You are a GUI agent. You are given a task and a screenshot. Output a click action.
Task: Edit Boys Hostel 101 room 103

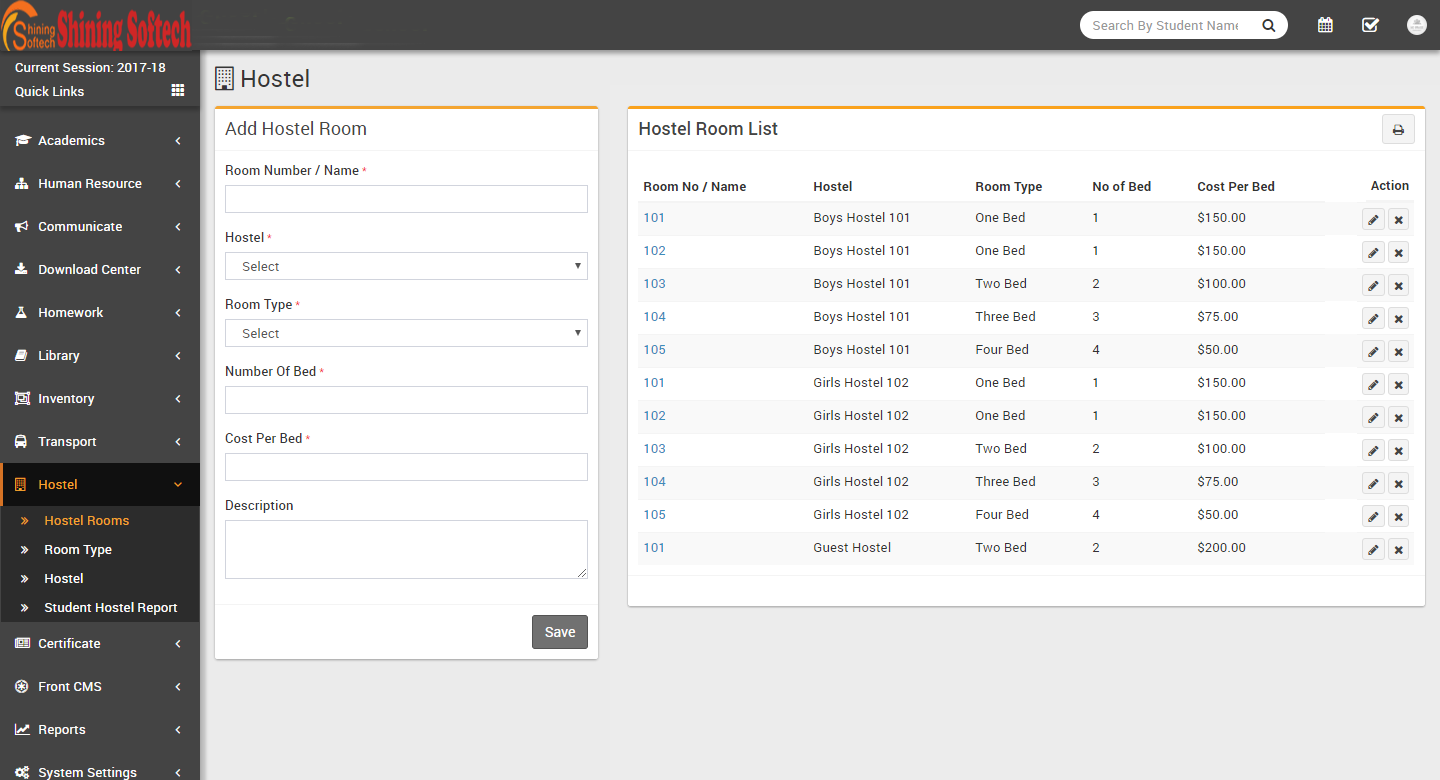(1373, 285)
